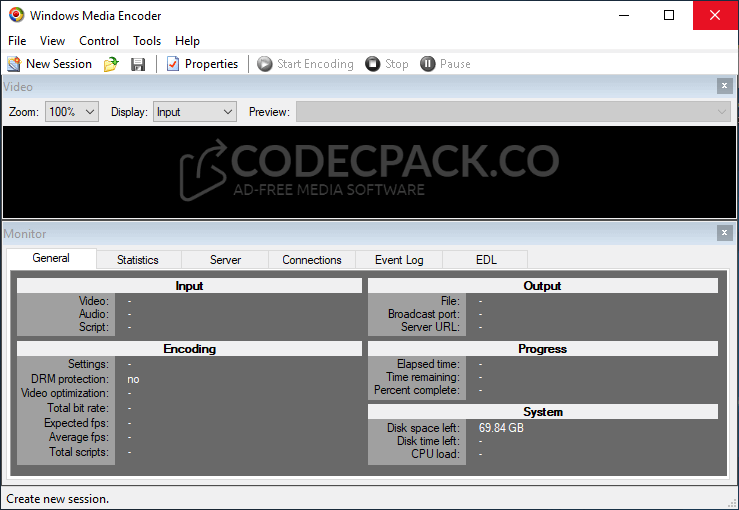Click the Windows Media Encoder title bar icon
The height and width of the screenshot is (510, 739).
pyautogui.click(x=16, y=15)
